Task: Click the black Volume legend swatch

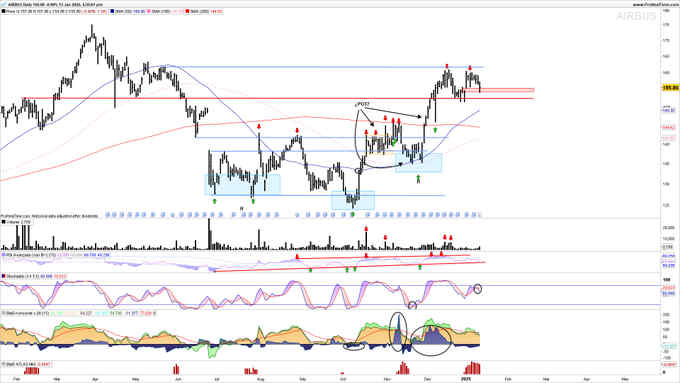Action: click(3, 222)
